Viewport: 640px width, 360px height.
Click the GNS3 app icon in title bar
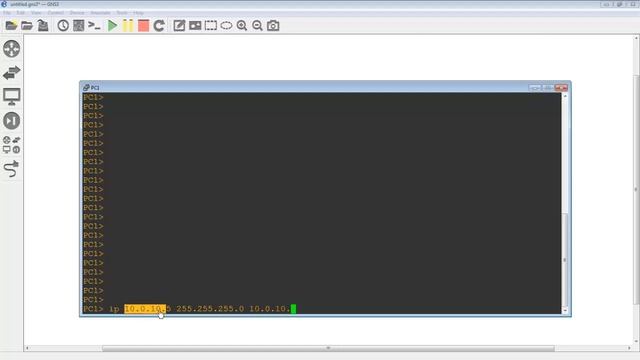pyautogui.click(x=4, y=4)
